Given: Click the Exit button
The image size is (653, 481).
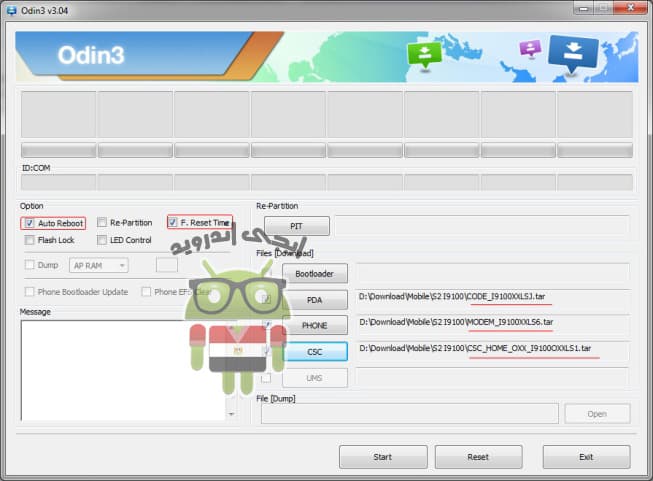Looking at the screenshot, I should click(586, 457).
